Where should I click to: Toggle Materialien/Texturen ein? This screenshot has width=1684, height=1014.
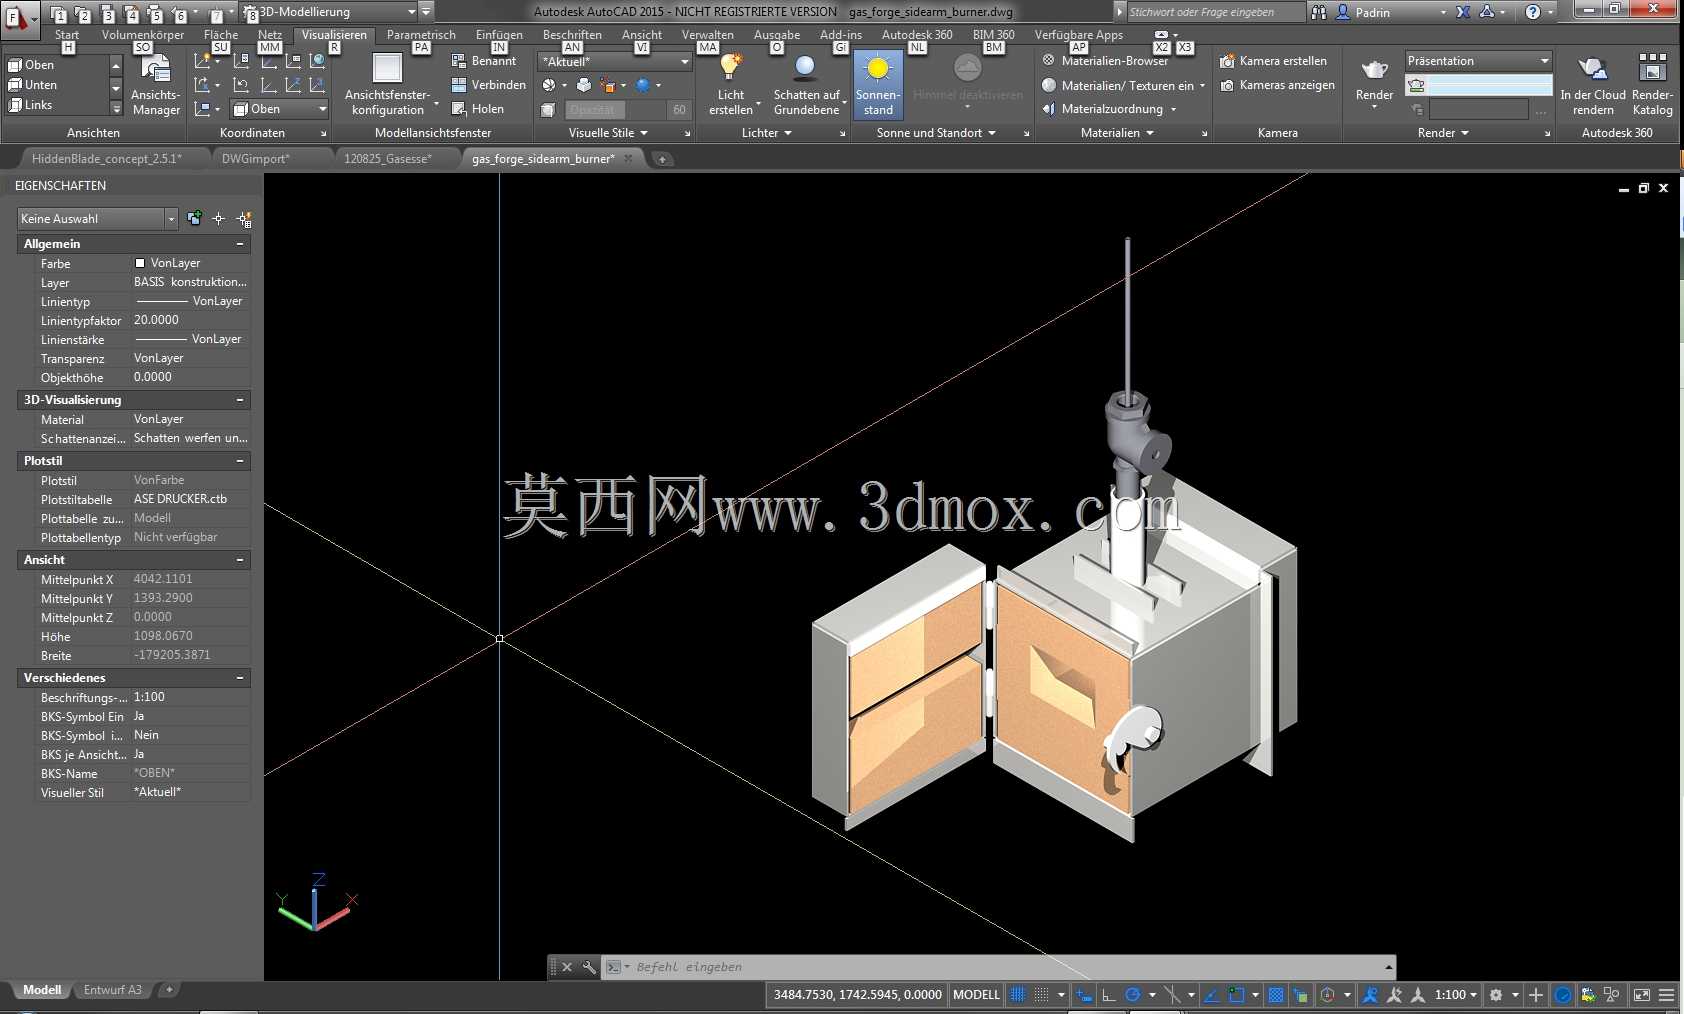1123,85
